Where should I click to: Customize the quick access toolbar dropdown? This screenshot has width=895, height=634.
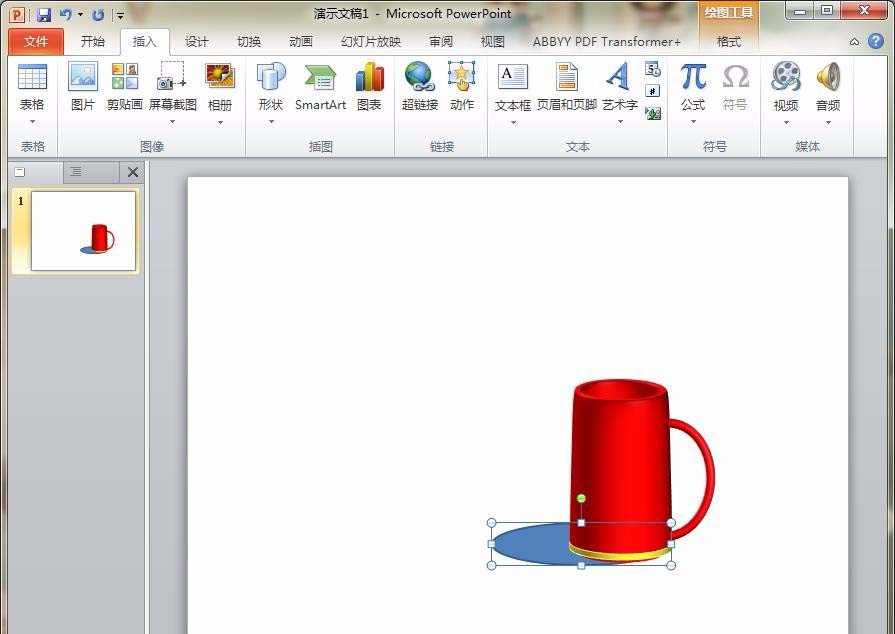pyautogui.click(x=120, y=15)
